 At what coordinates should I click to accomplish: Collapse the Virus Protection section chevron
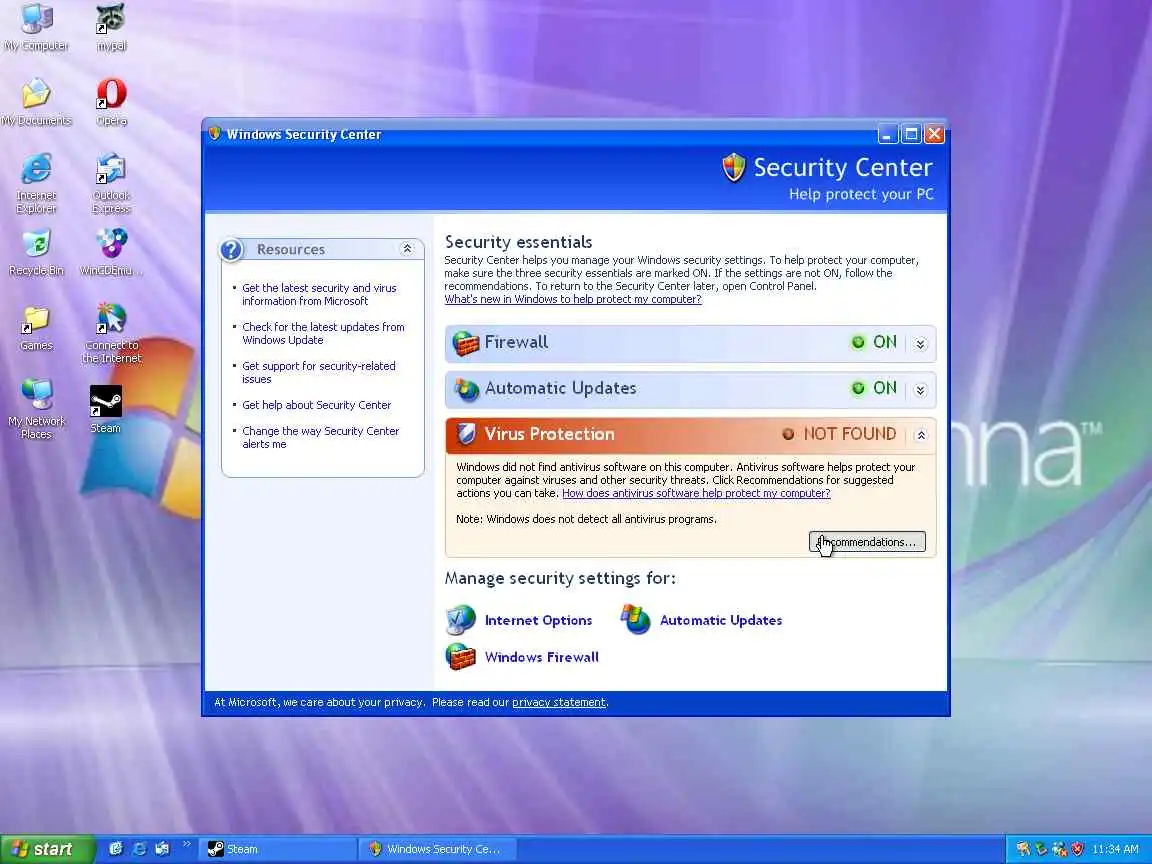(920, 435)
